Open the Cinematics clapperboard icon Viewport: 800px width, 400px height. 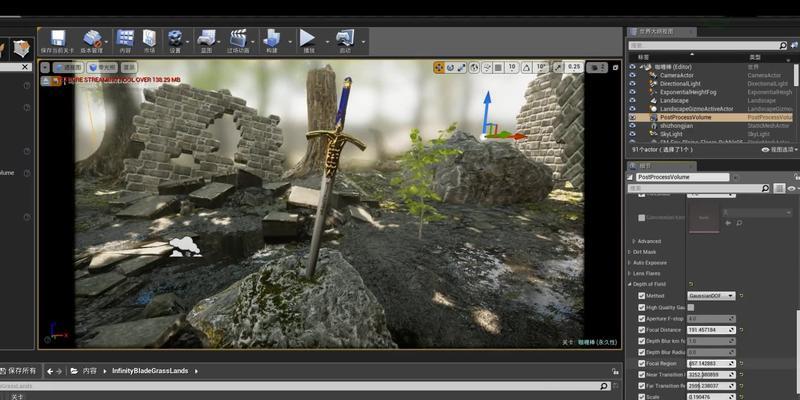(x=238, y=38)
